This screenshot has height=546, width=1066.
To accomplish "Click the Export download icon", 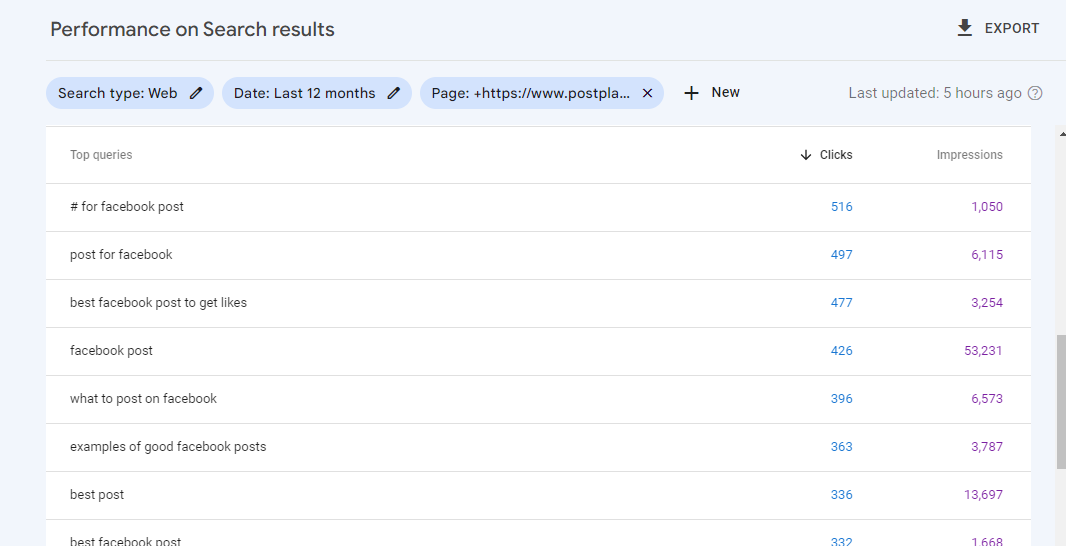I will (964, 28).
